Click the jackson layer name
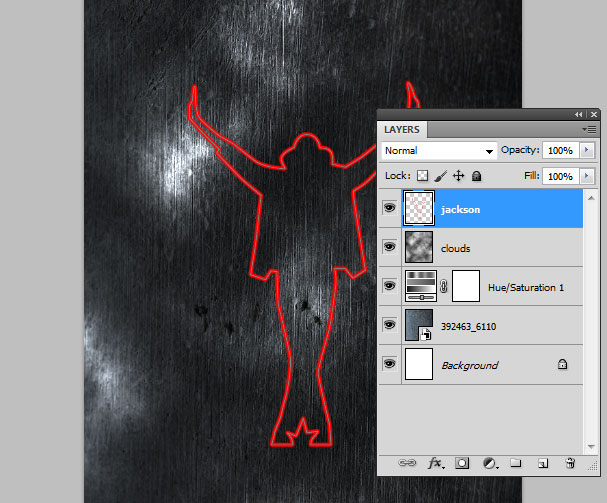Viewport: 607px width, 503px height. tap(461, 209)
